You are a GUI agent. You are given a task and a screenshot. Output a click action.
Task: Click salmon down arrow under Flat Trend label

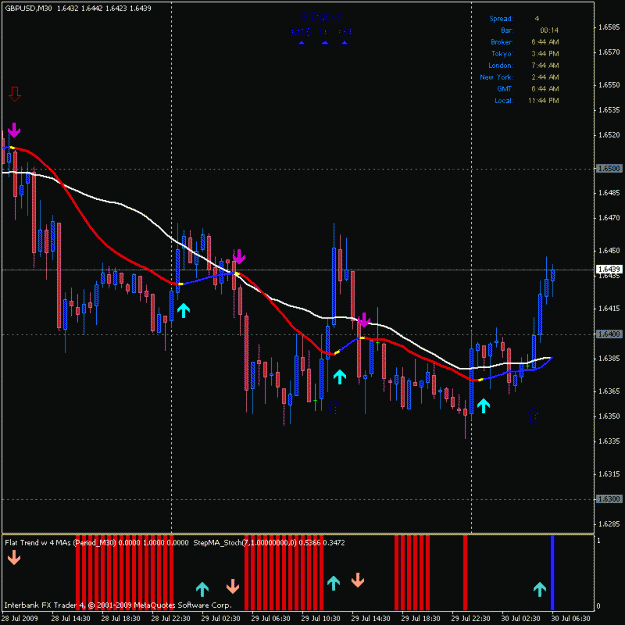click(x=14, y=557)
